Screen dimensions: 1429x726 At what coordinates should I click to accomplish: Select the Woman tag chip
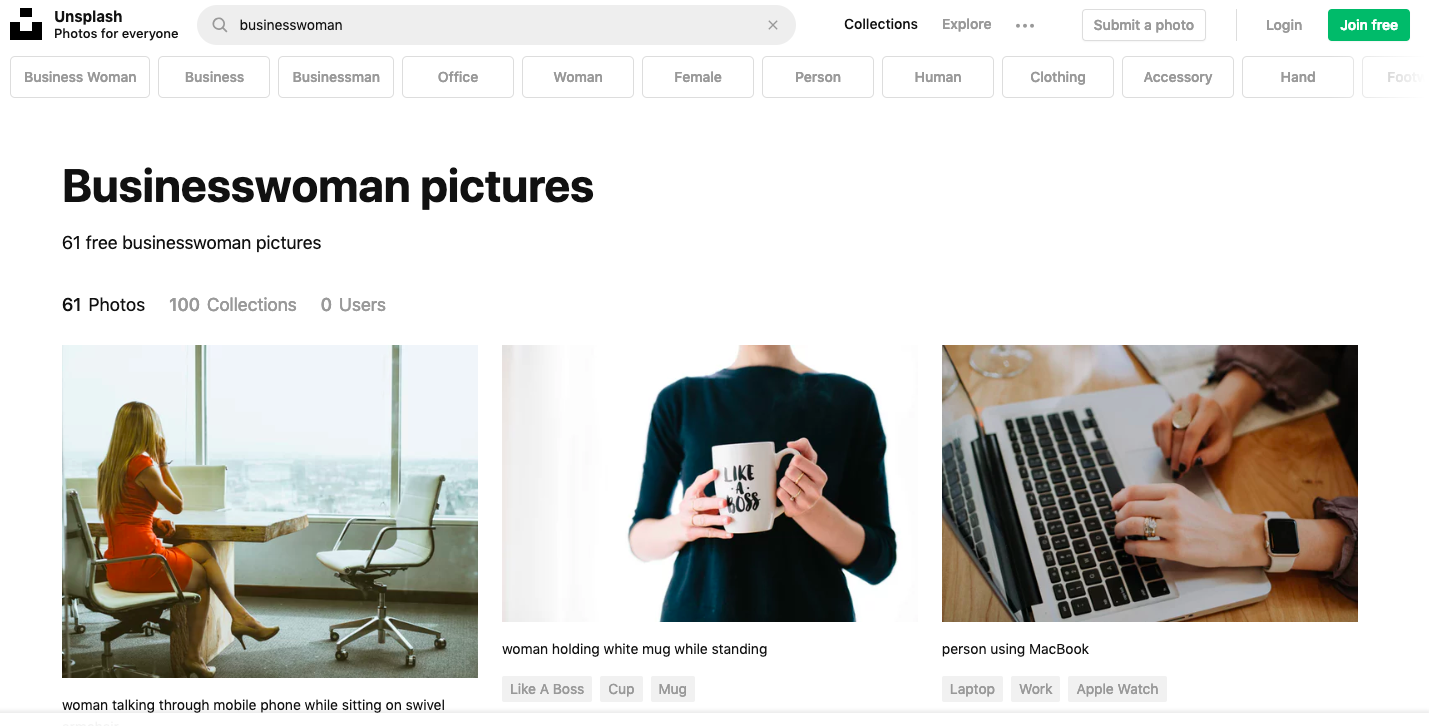click(578, 77)
